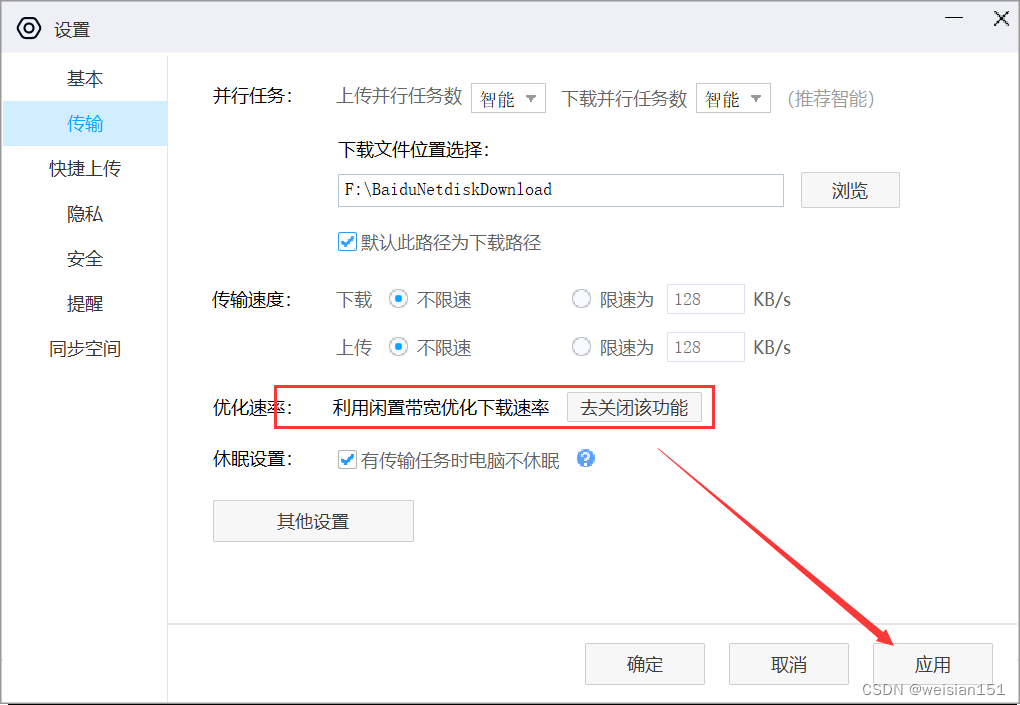Click the 应用 button
The width and height of the screenshot is (1020, 705).
click(x=933, y=664)
